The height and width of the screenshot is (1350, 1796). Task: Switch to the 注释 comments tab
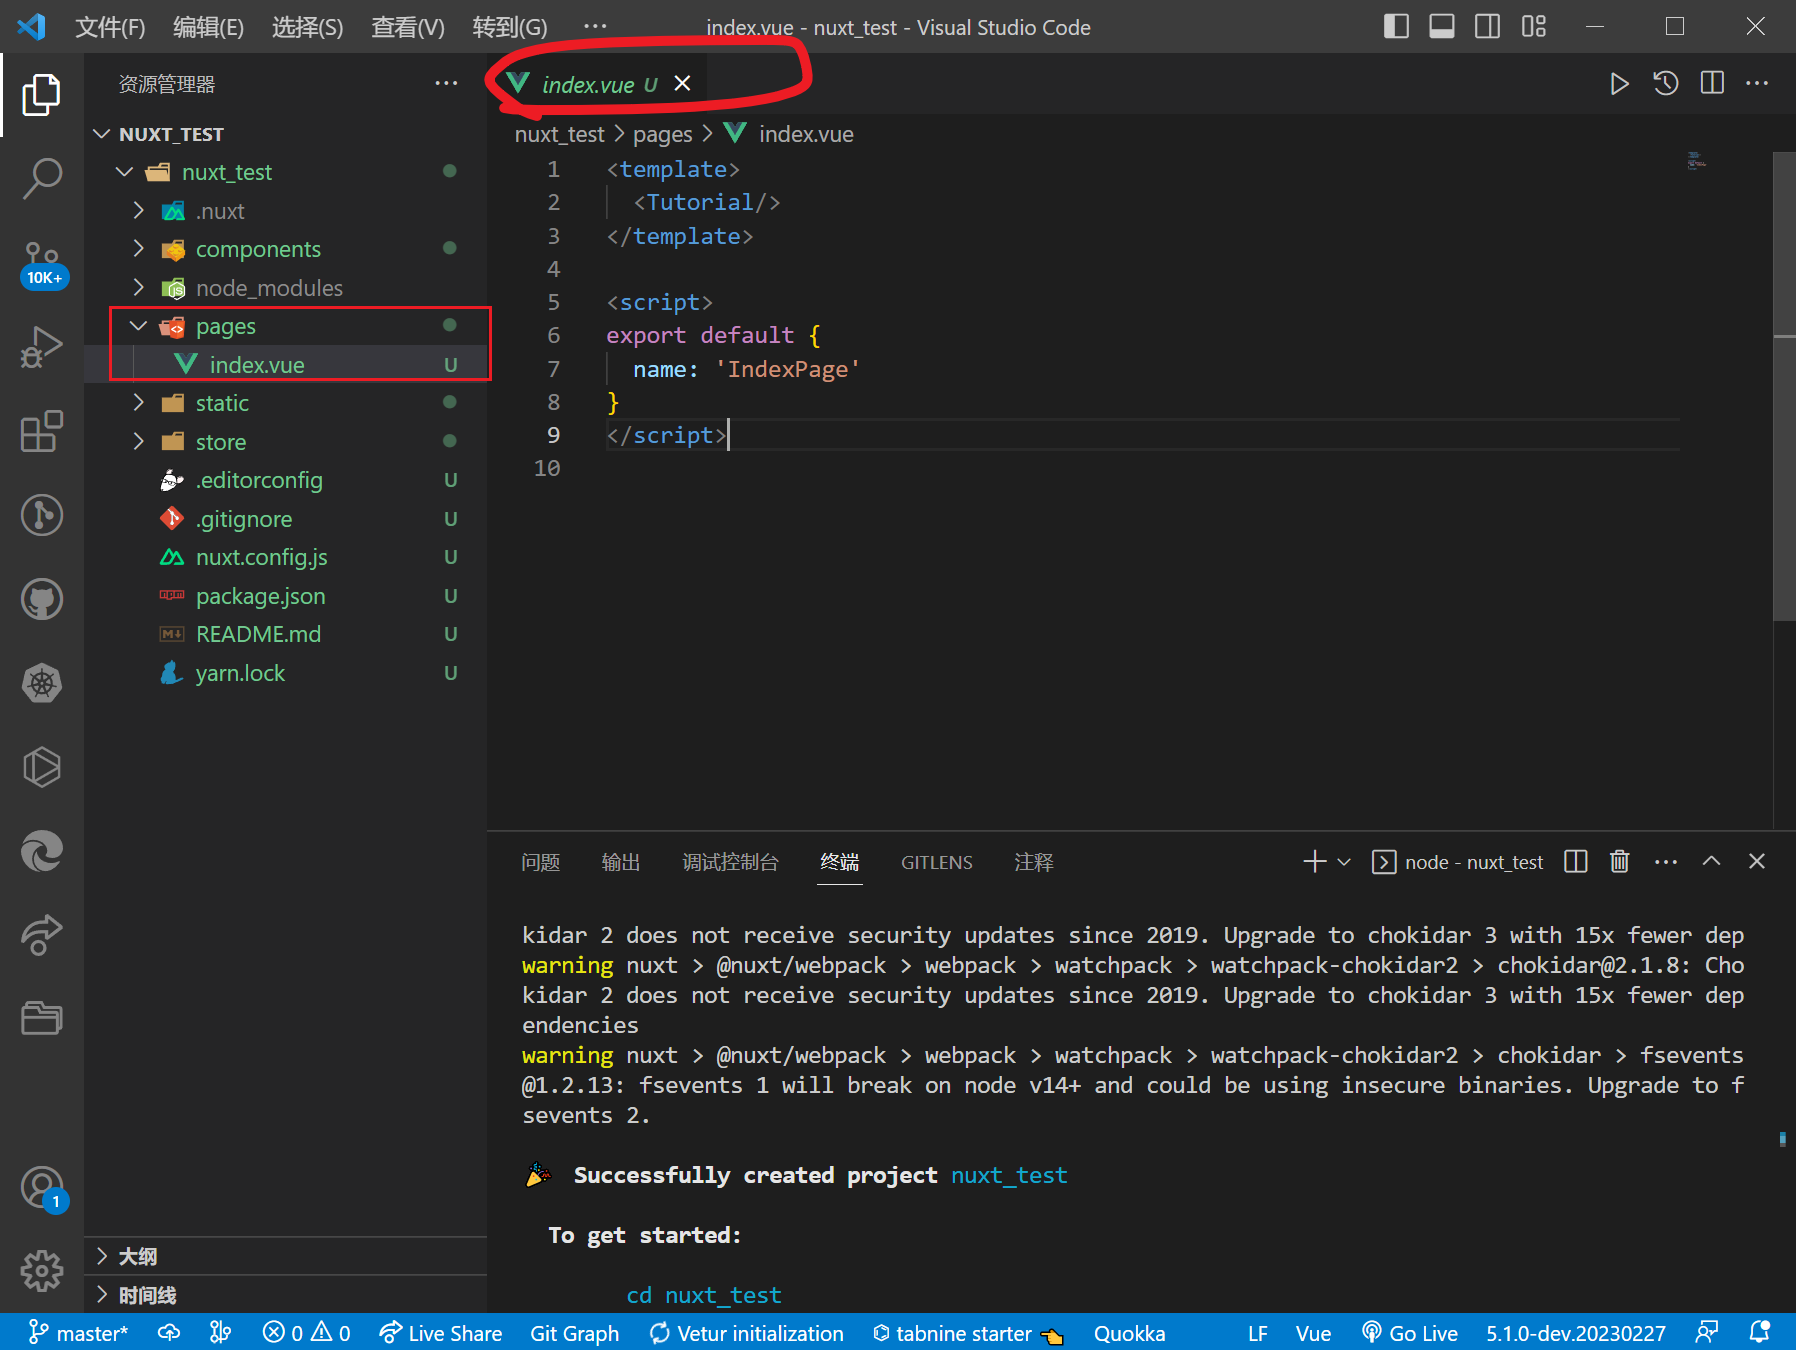(x=1034, y=862)
